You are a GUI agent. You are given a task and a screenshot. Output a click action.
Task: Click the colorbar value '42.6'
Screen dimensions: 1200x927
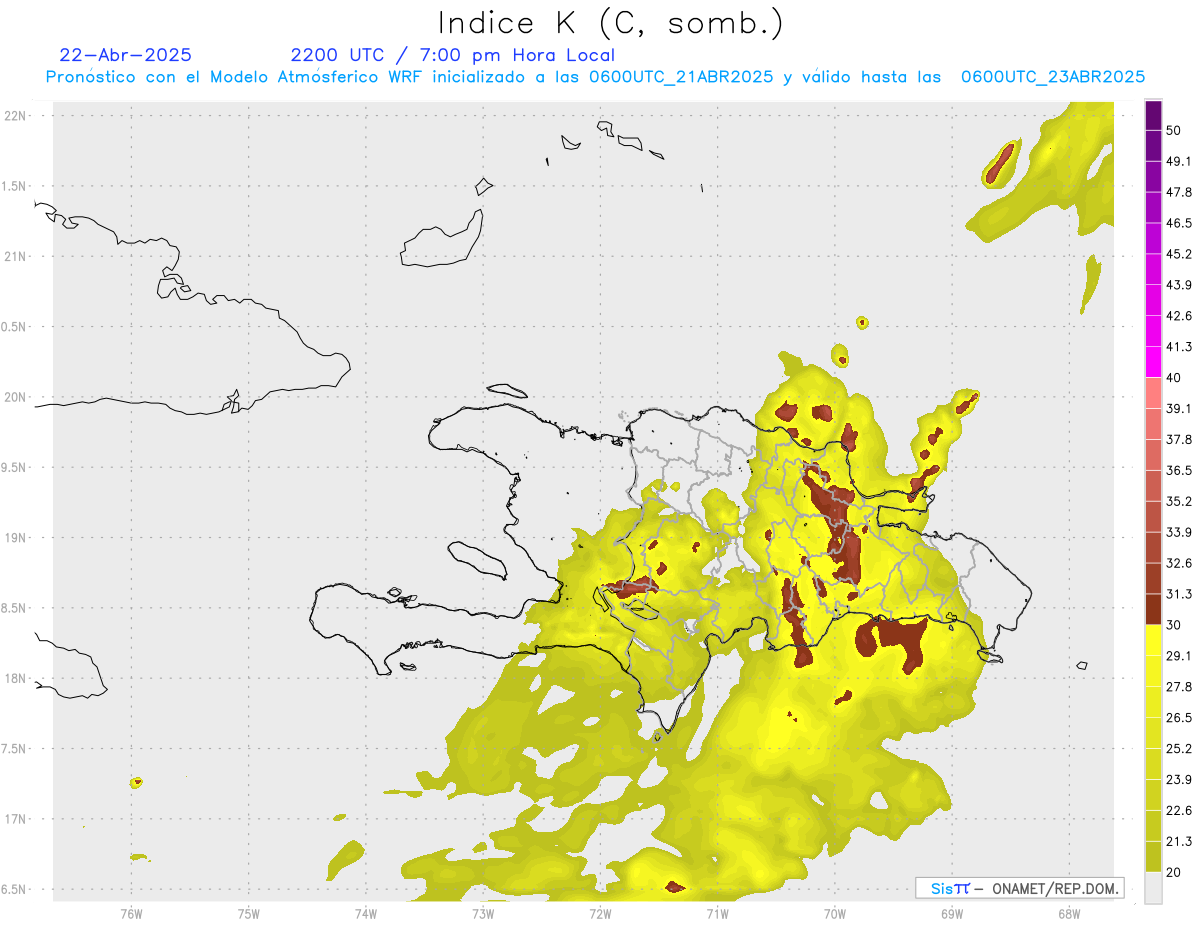click(x=1179, y=316)
